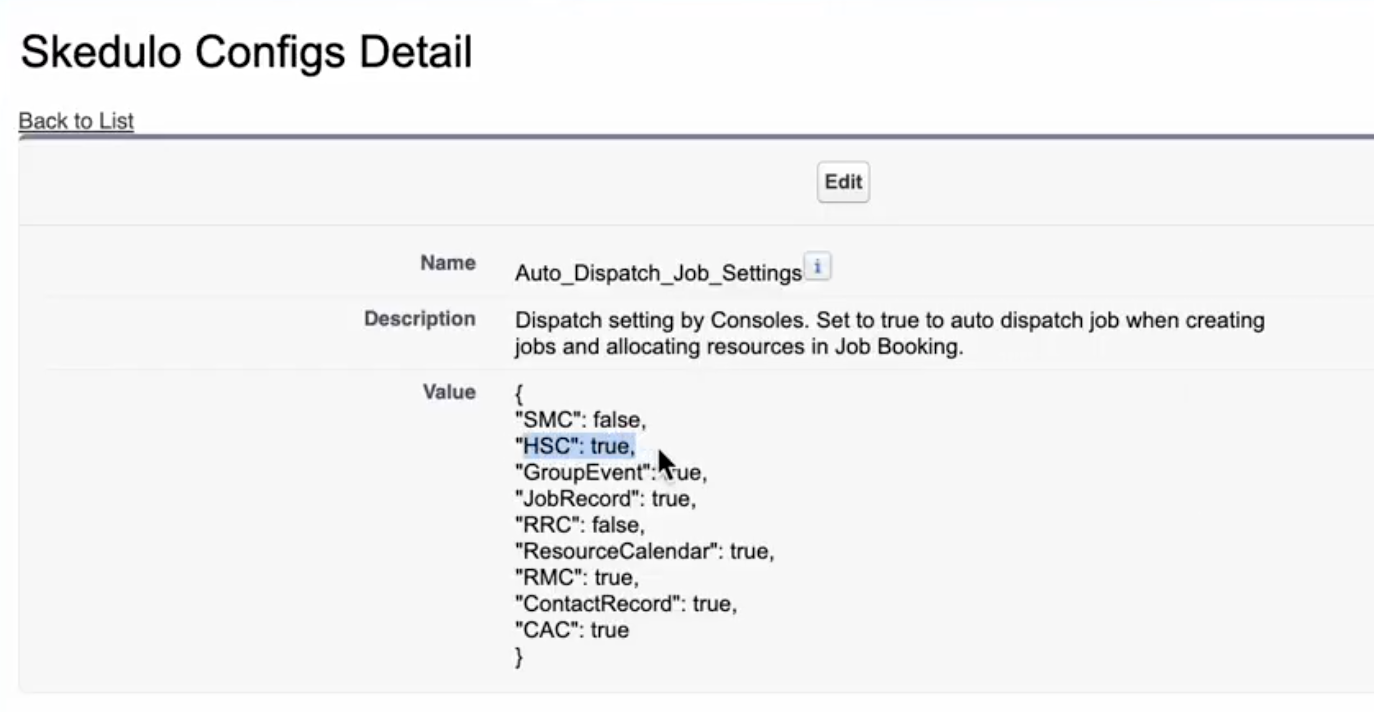
Task: Click the Value field label
Action: click(450, 392)
